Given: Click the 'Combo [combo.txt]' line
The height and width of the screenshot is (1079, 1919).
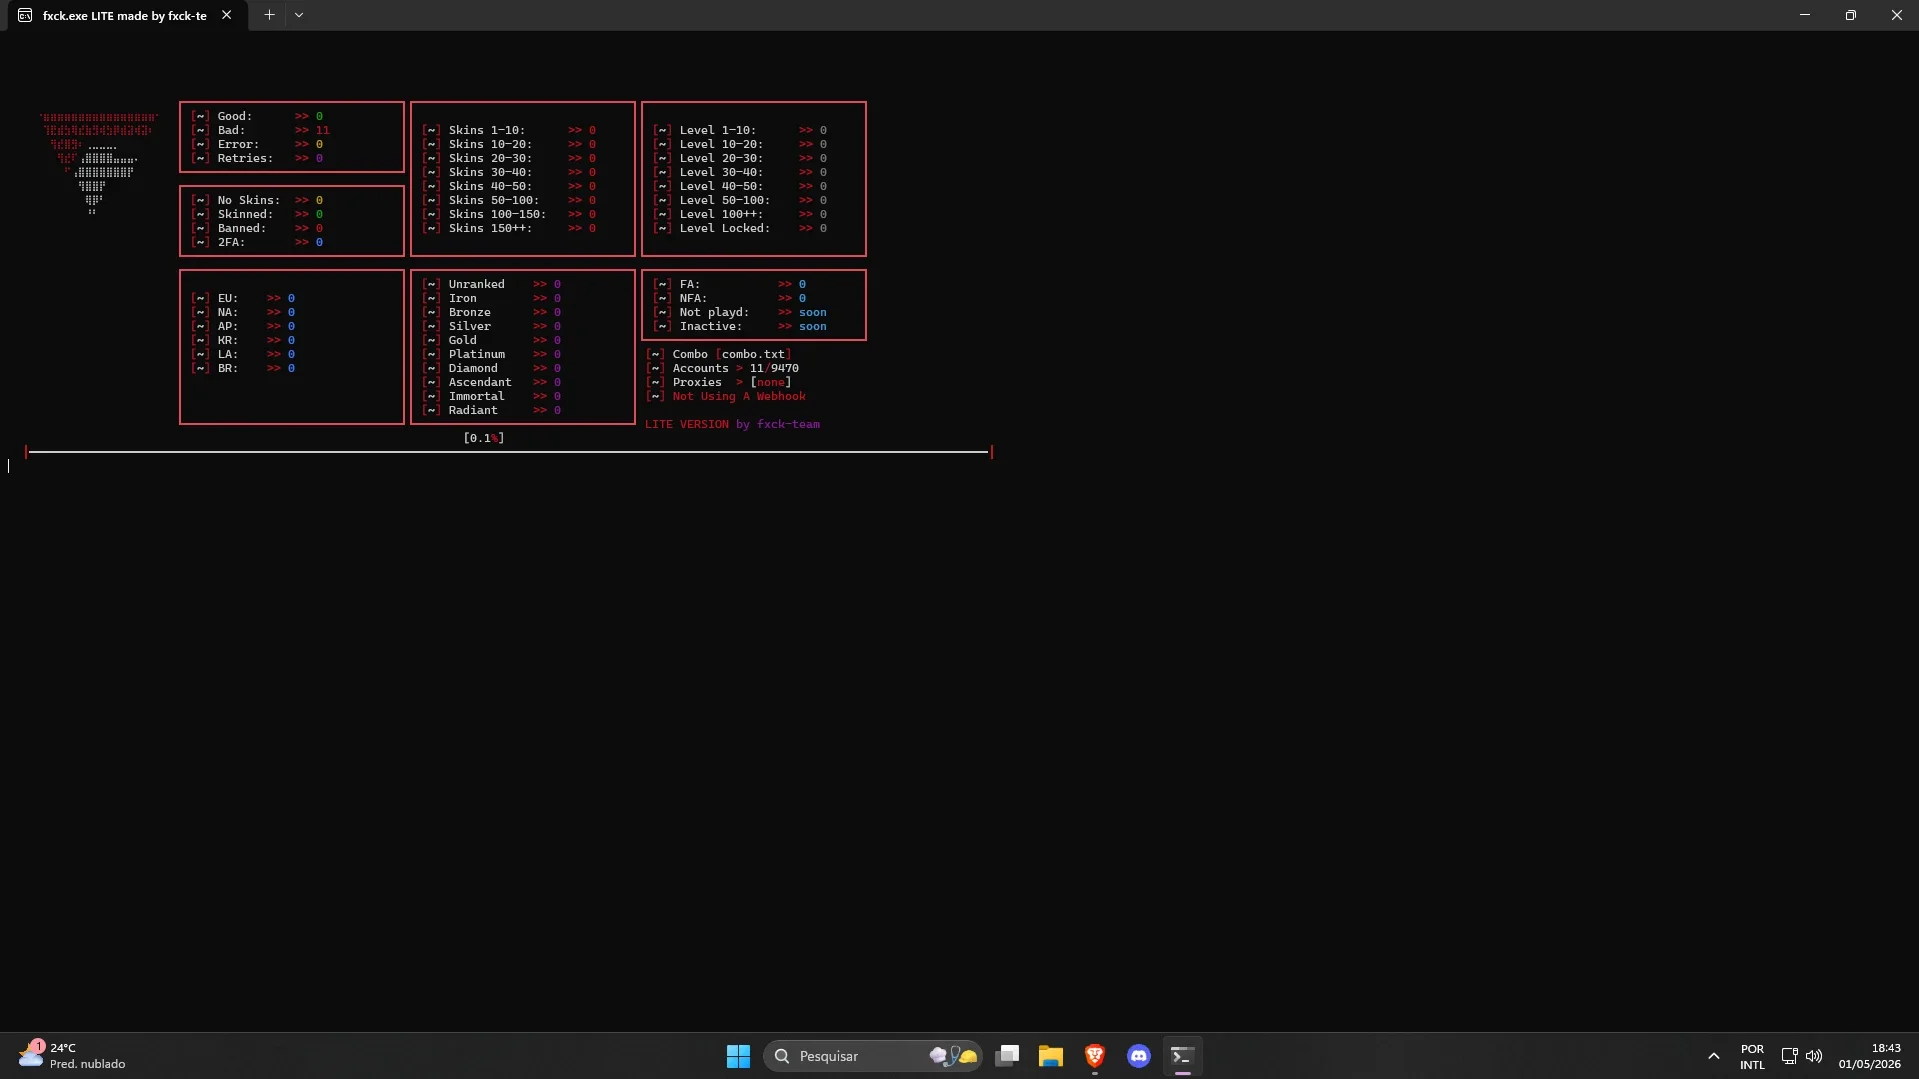Looking at the screenshot, I should (719, 354).
